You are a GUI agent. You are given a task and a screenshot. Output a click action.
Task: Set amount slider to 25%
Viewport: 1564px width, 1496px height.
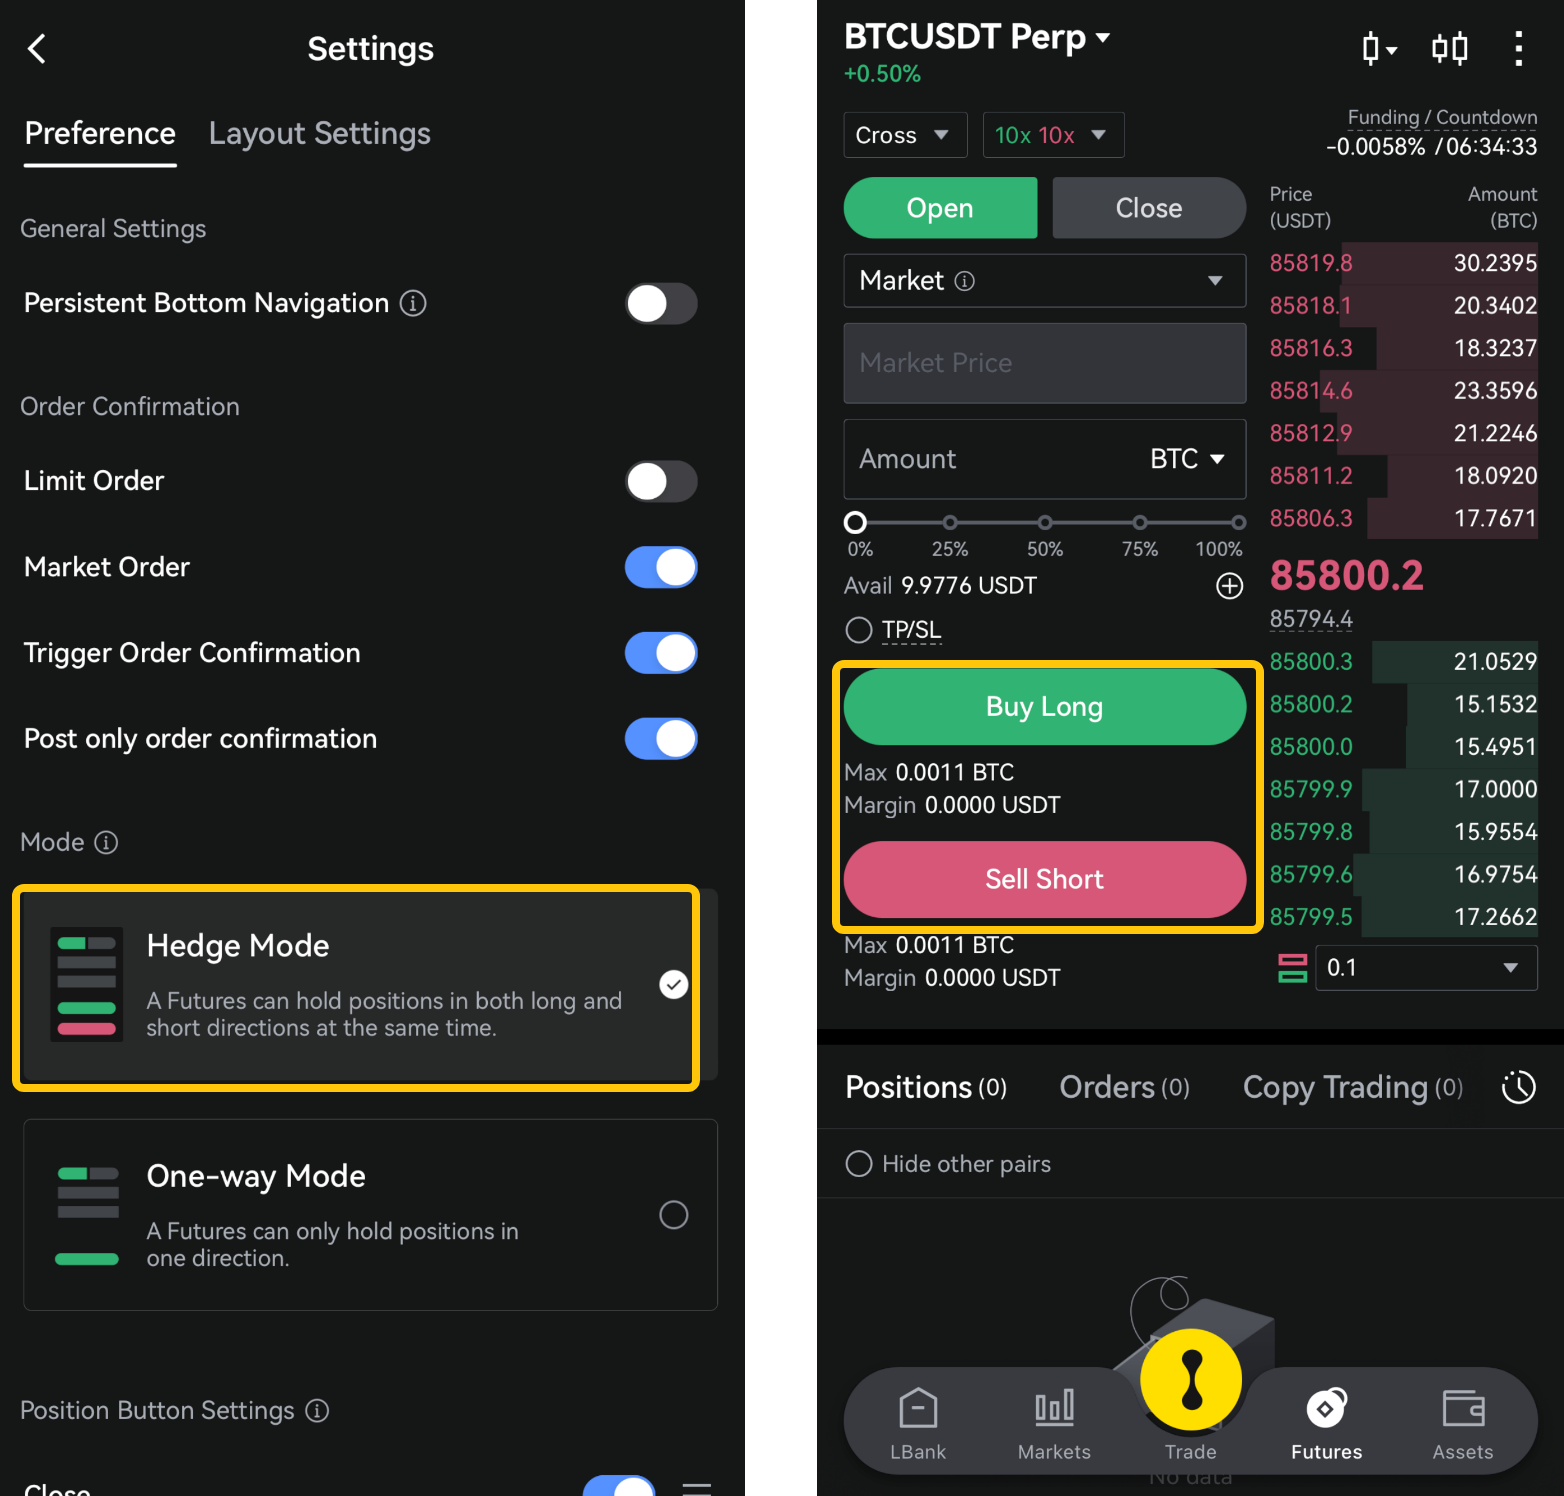[x=950, y=523]
